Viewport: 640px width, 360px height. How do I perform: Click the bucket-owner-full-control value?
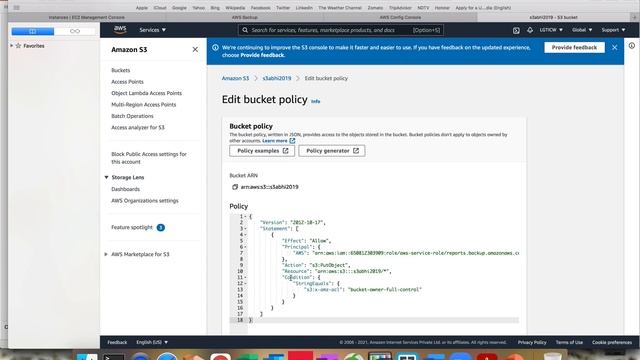(384, 289)
